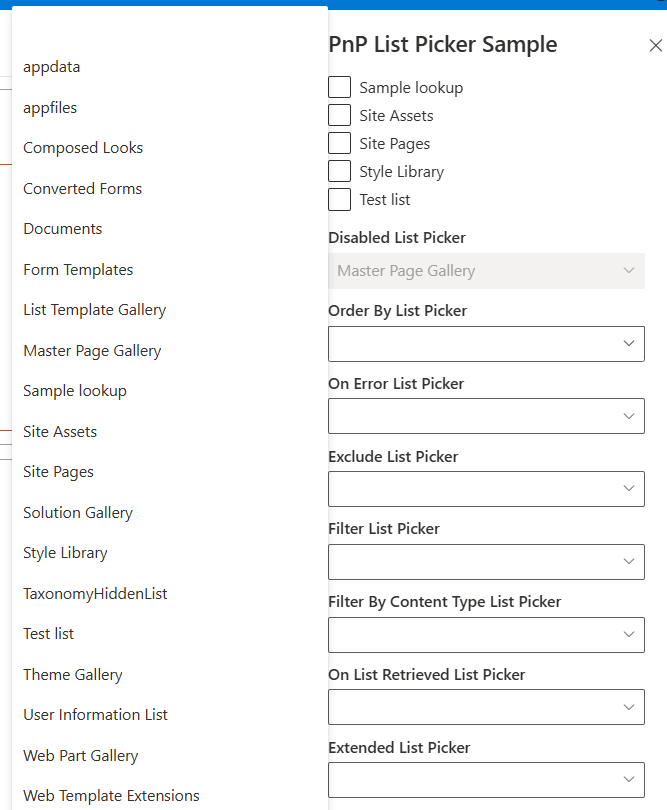Select User Information List option
The height and width of the screenshot is (810, 667).
(95, 715)
